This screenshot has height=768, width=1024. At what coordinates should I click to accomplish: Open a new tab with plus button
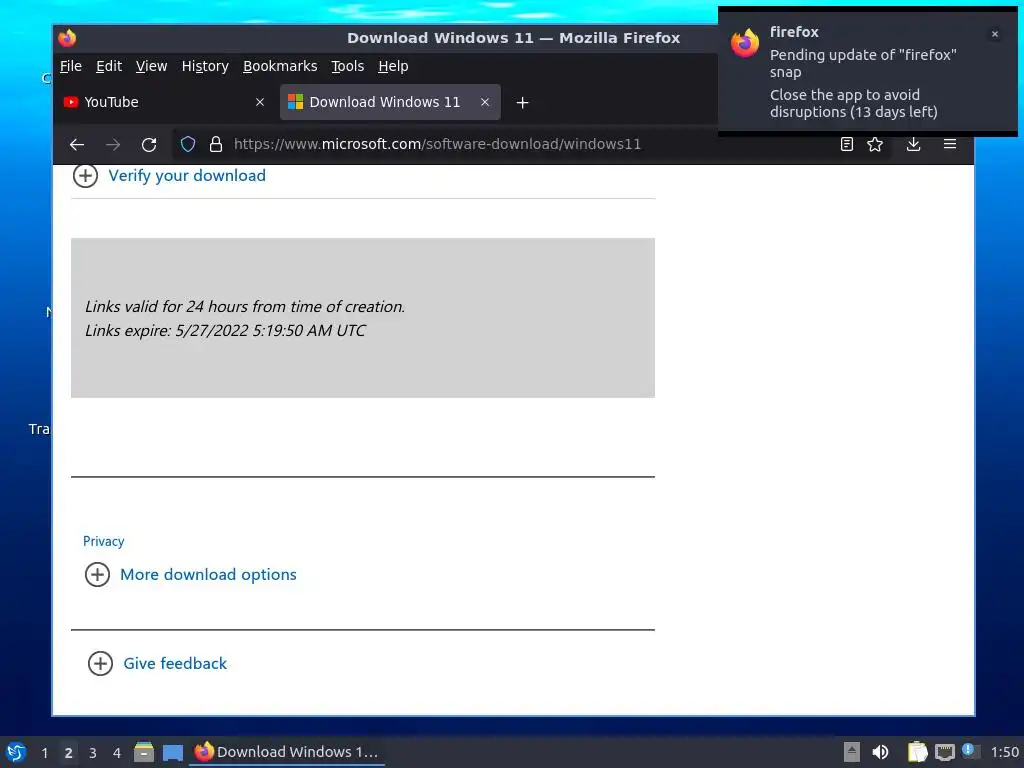pos(522,103)
